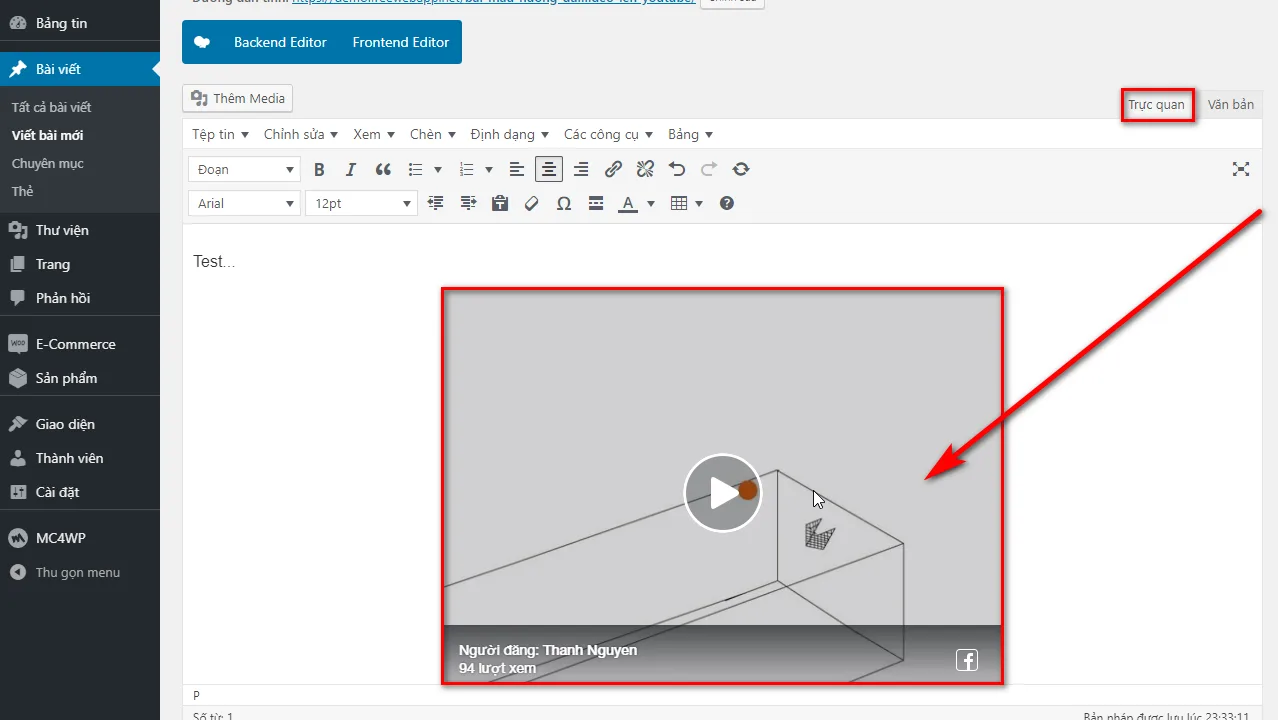Open the Định dạng menu
The image size is (1278, 720).
510,134
